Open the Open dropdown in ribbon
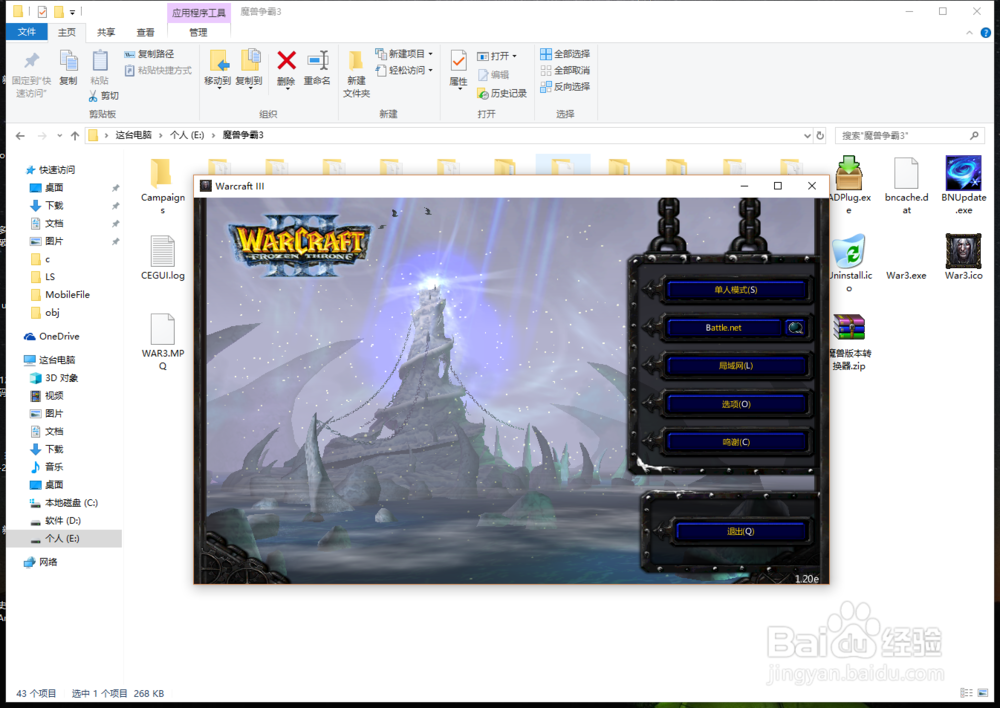 point(497,56)
